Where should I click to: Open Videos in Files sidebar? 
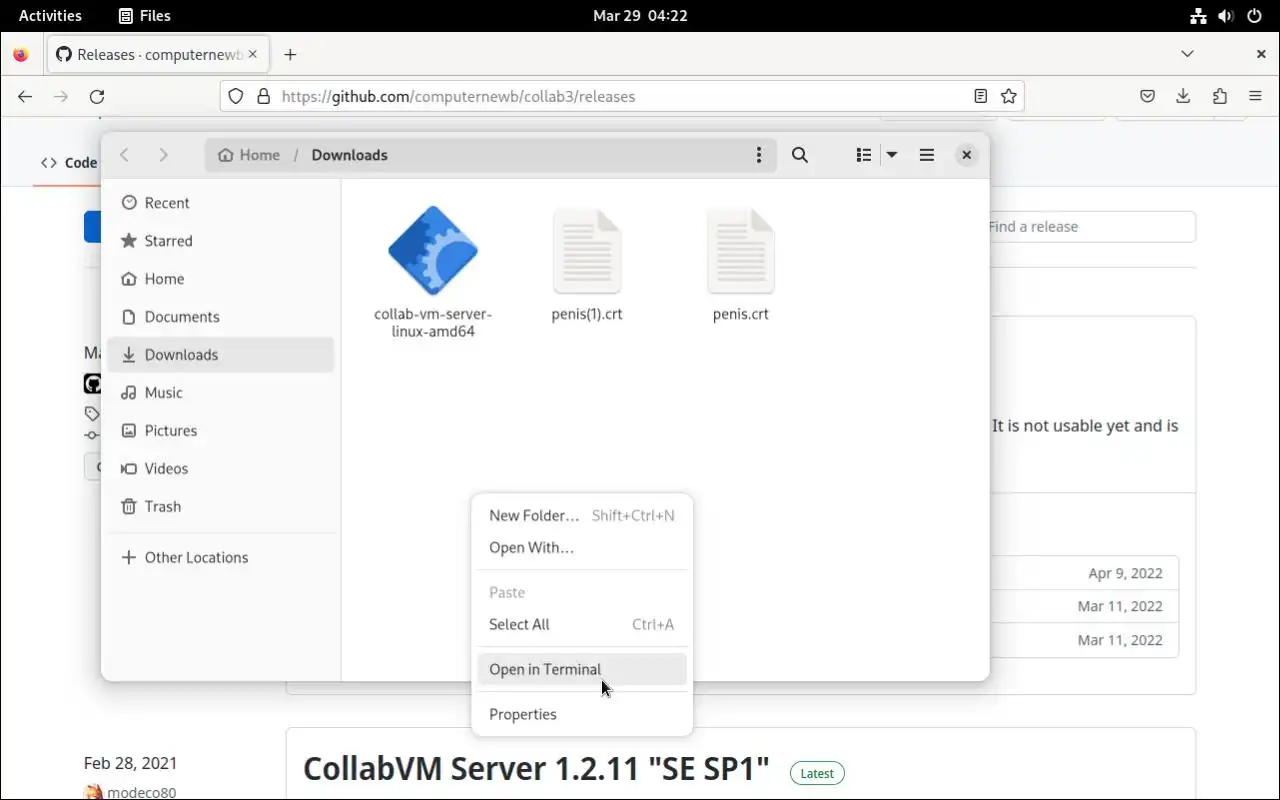[220, 469]
